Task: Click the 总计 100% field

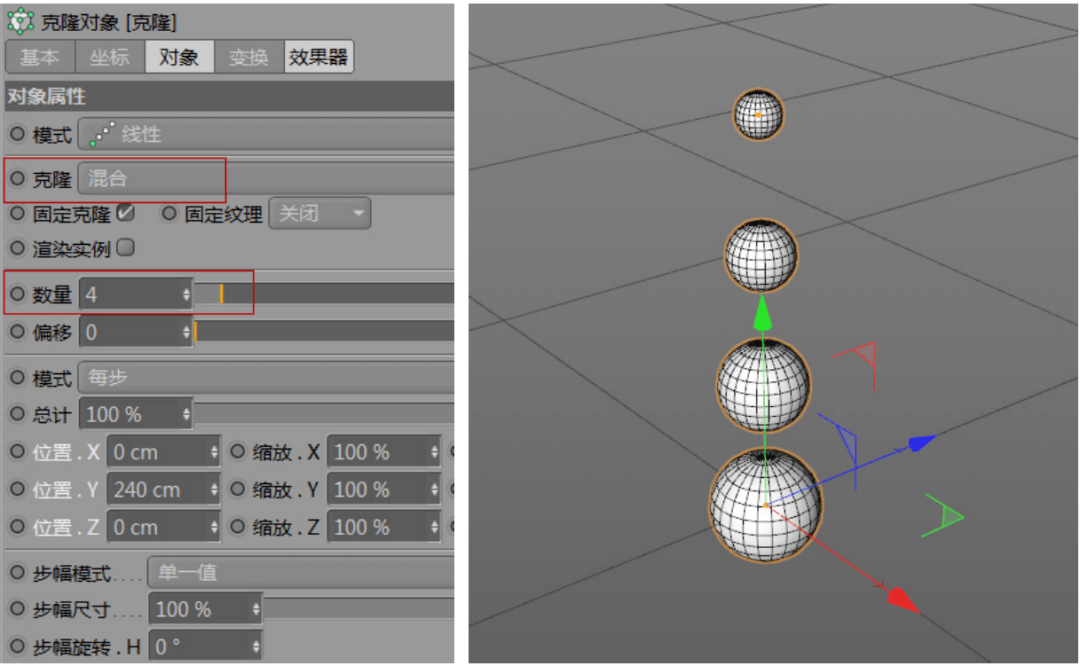Action: pos(136,415)
